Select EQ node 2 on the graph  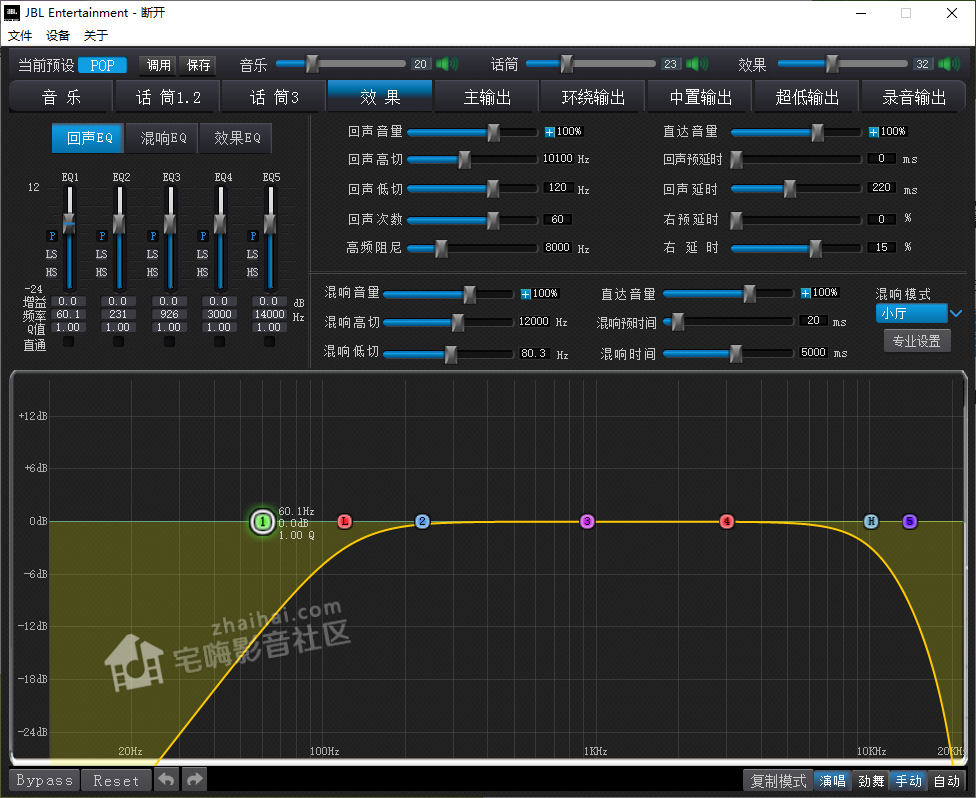tap(422, 522)
